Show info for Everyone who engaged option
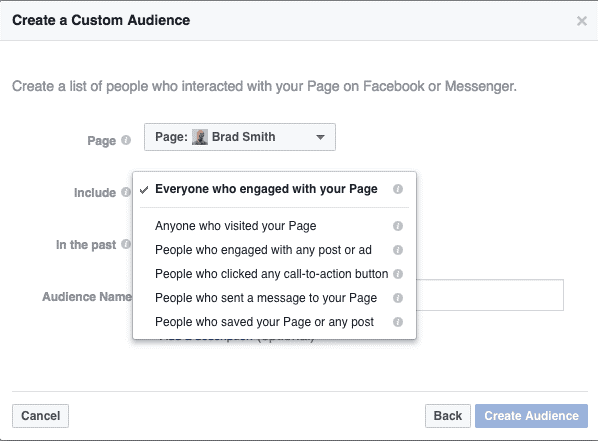Viewport: 598px width, 441px height. 398,189
